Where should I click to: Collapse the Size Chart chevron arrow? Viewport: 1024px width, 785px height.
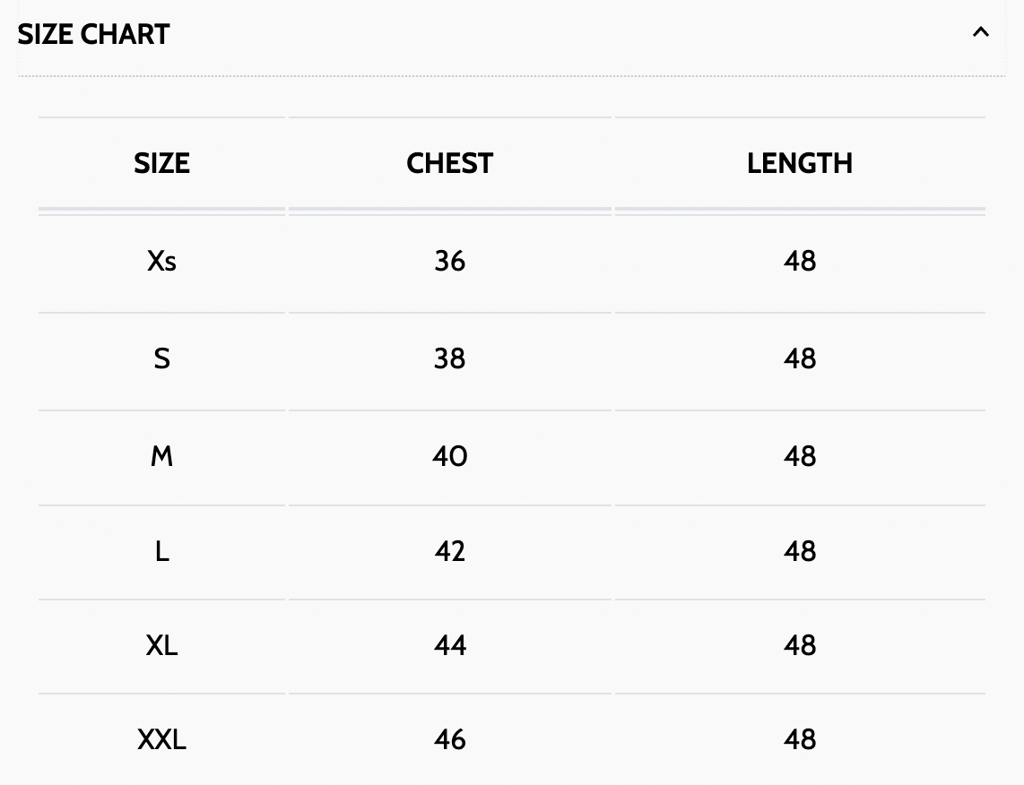click(980, 33)
